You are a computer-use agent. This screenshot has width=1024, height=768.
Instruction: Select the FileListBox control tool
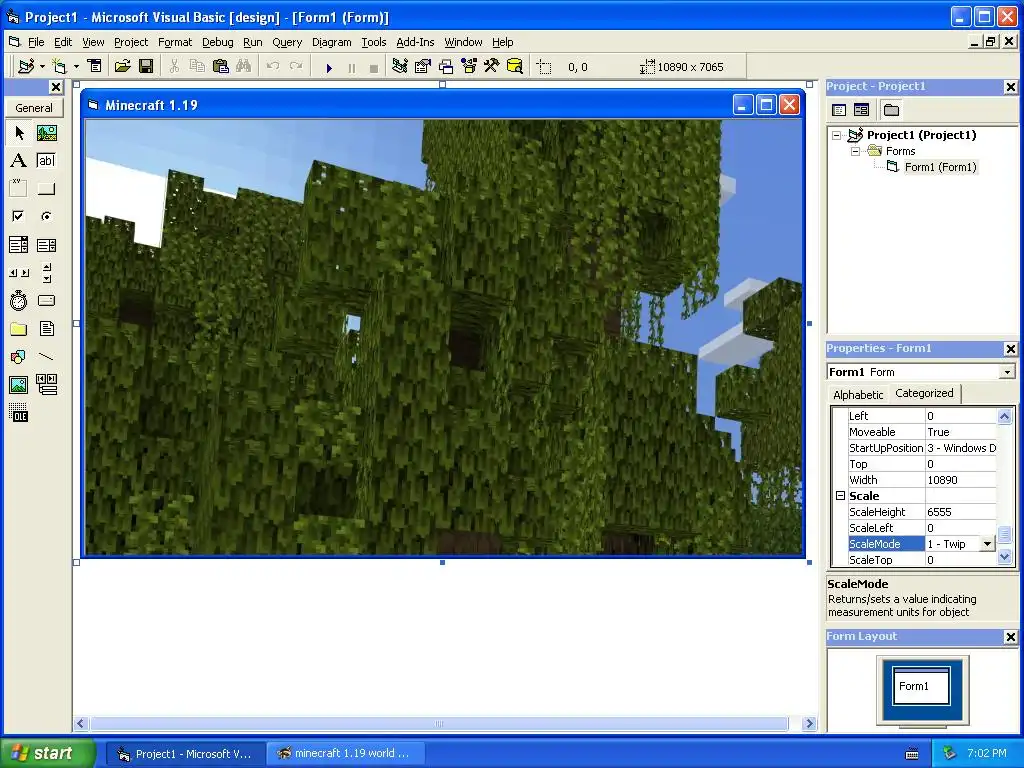(x=46, y=328)
